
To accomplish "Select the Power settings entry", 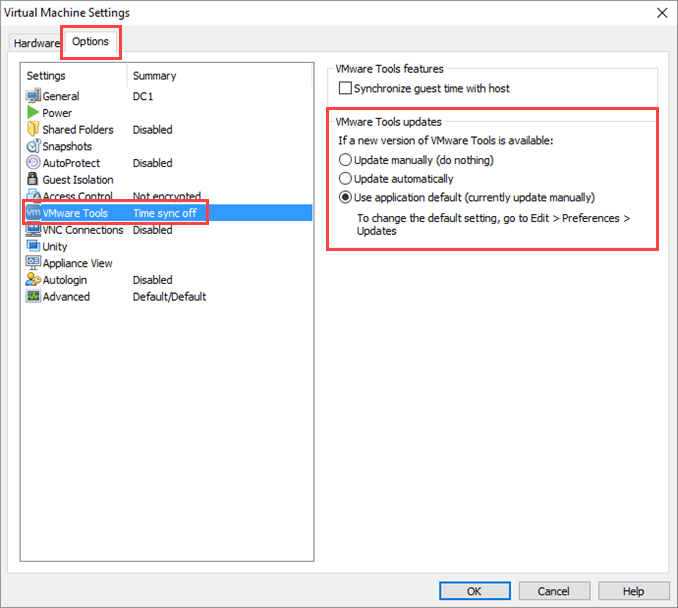I will coord(57,113).
